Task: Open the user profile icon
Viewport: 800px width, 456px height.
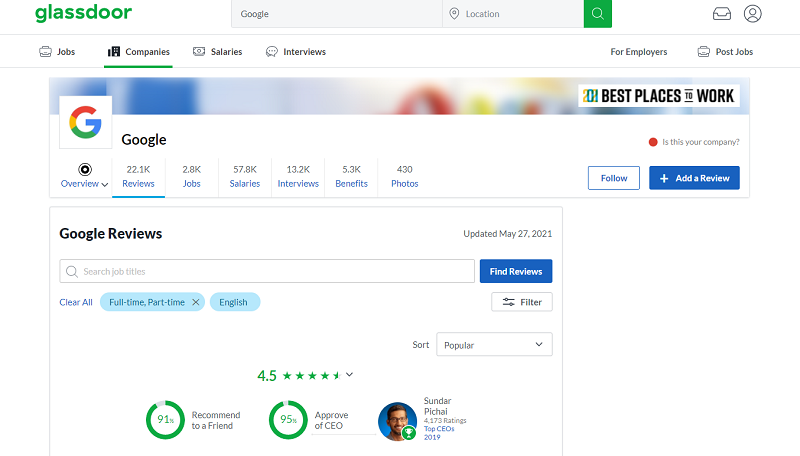Action: (752, 14)
